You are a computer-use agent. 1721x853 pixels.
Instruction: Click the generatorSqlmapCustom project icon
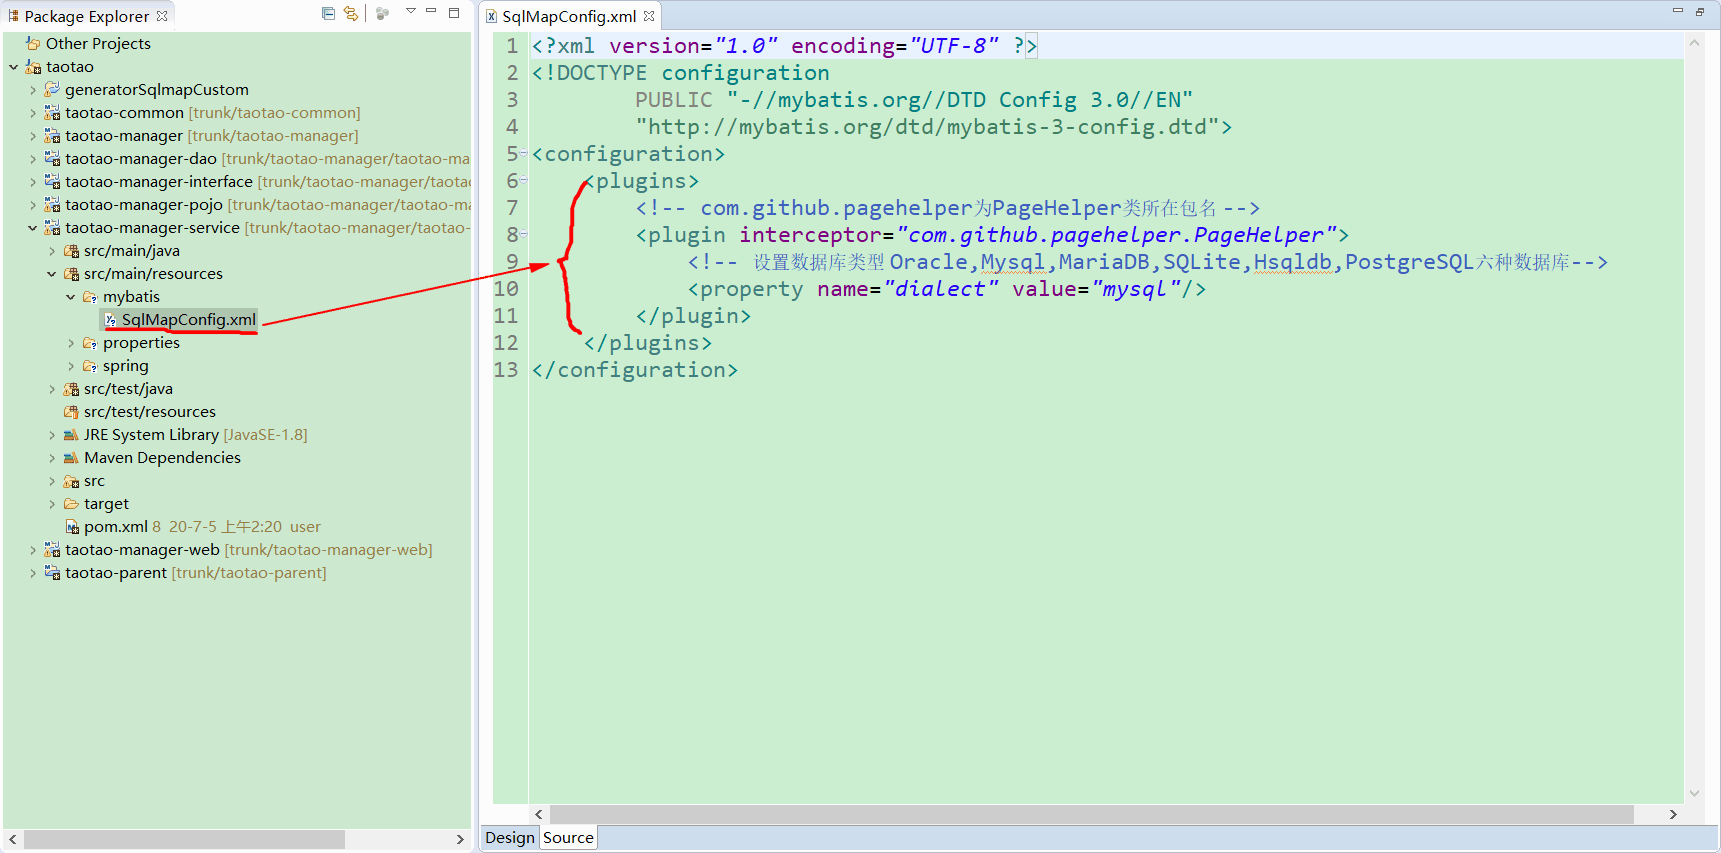(52, 89)
